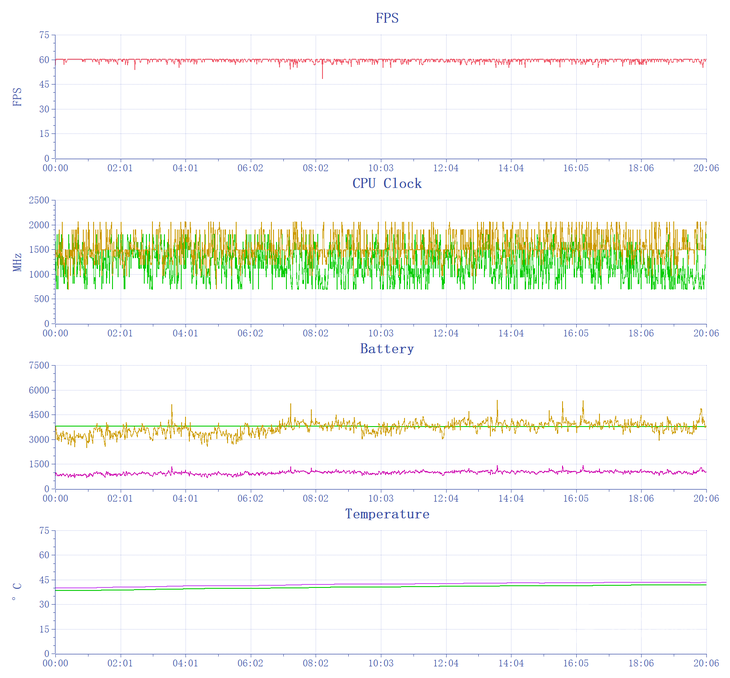730x678 pixels.
Task: Click the 04:01 time label under Temperature chart
Action: (x=185, y=663)
